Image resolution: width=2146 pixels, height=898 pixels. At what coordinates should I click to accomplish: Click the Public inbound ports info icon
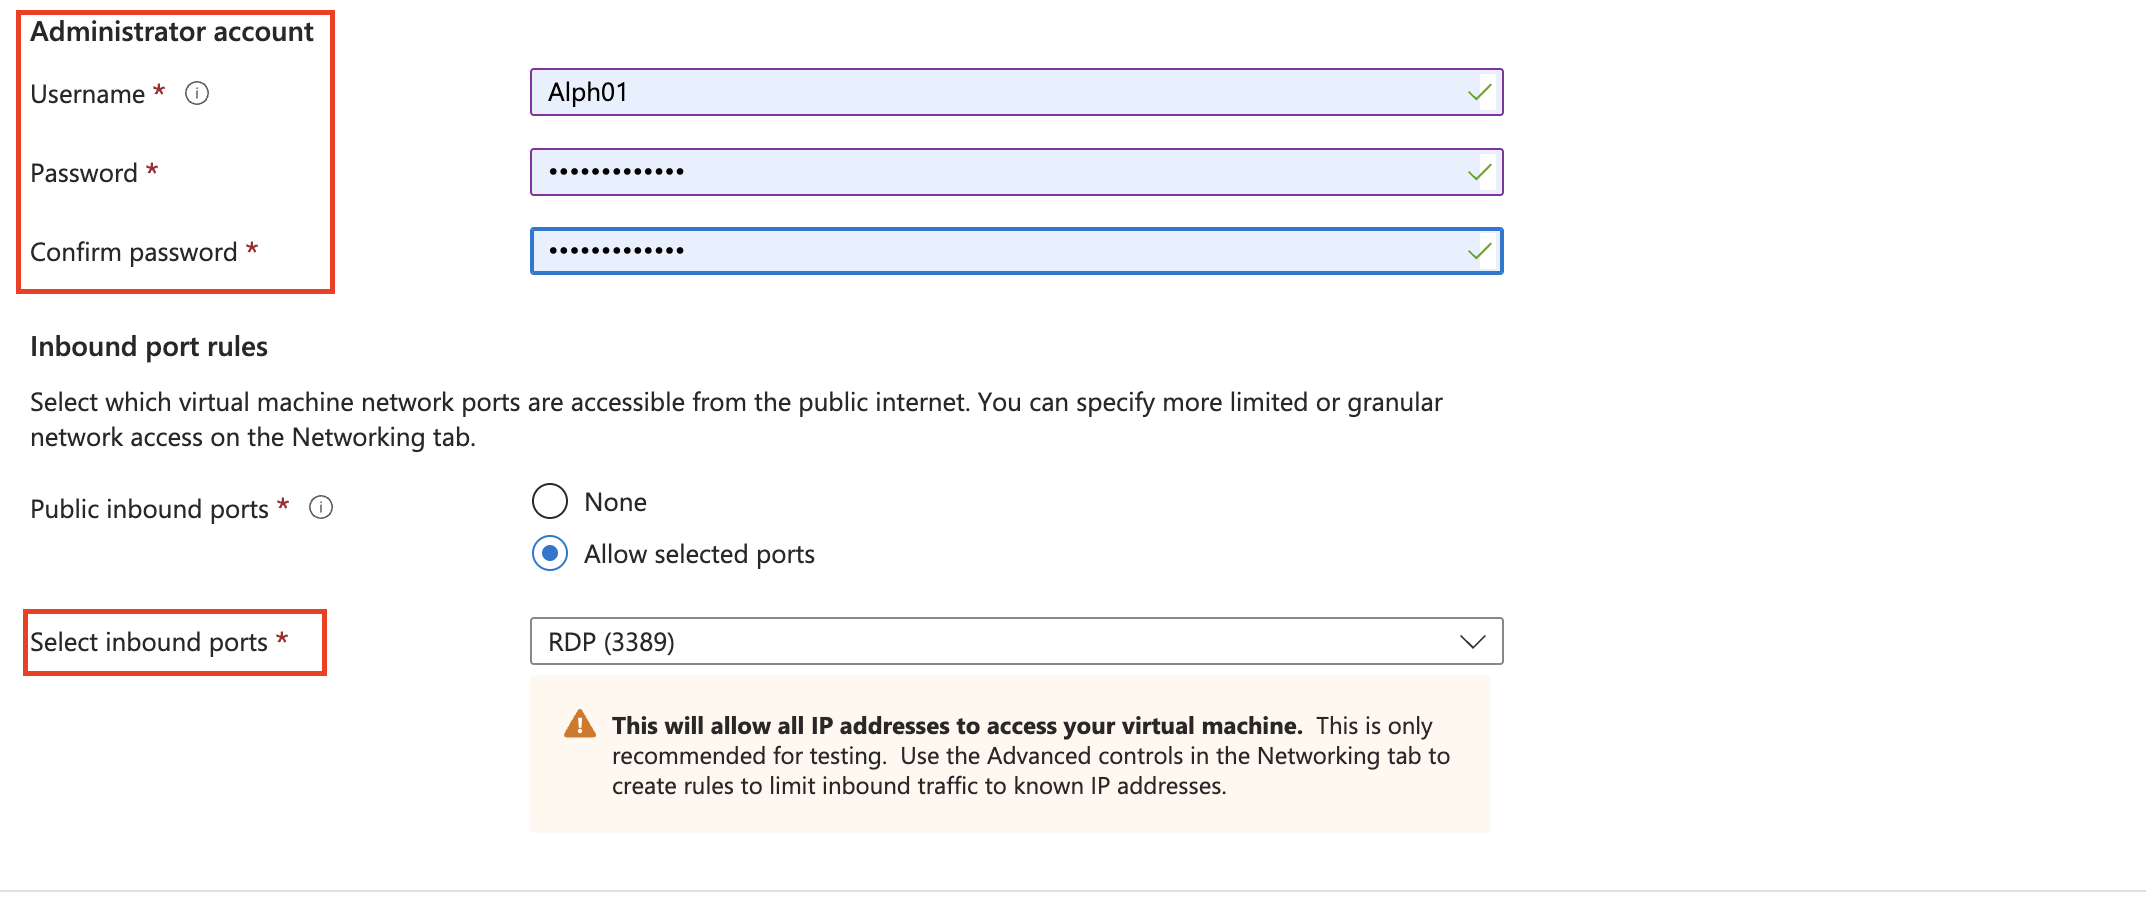coord(321,507)
